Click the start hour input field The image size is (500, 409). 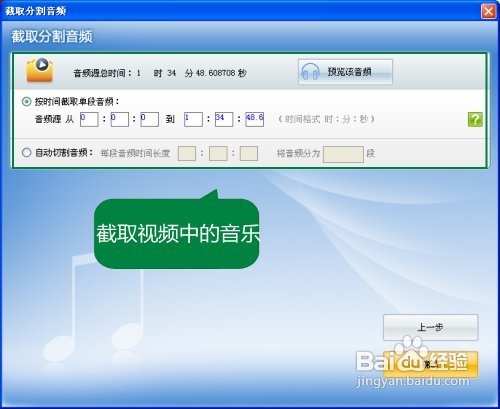[89, 119]
